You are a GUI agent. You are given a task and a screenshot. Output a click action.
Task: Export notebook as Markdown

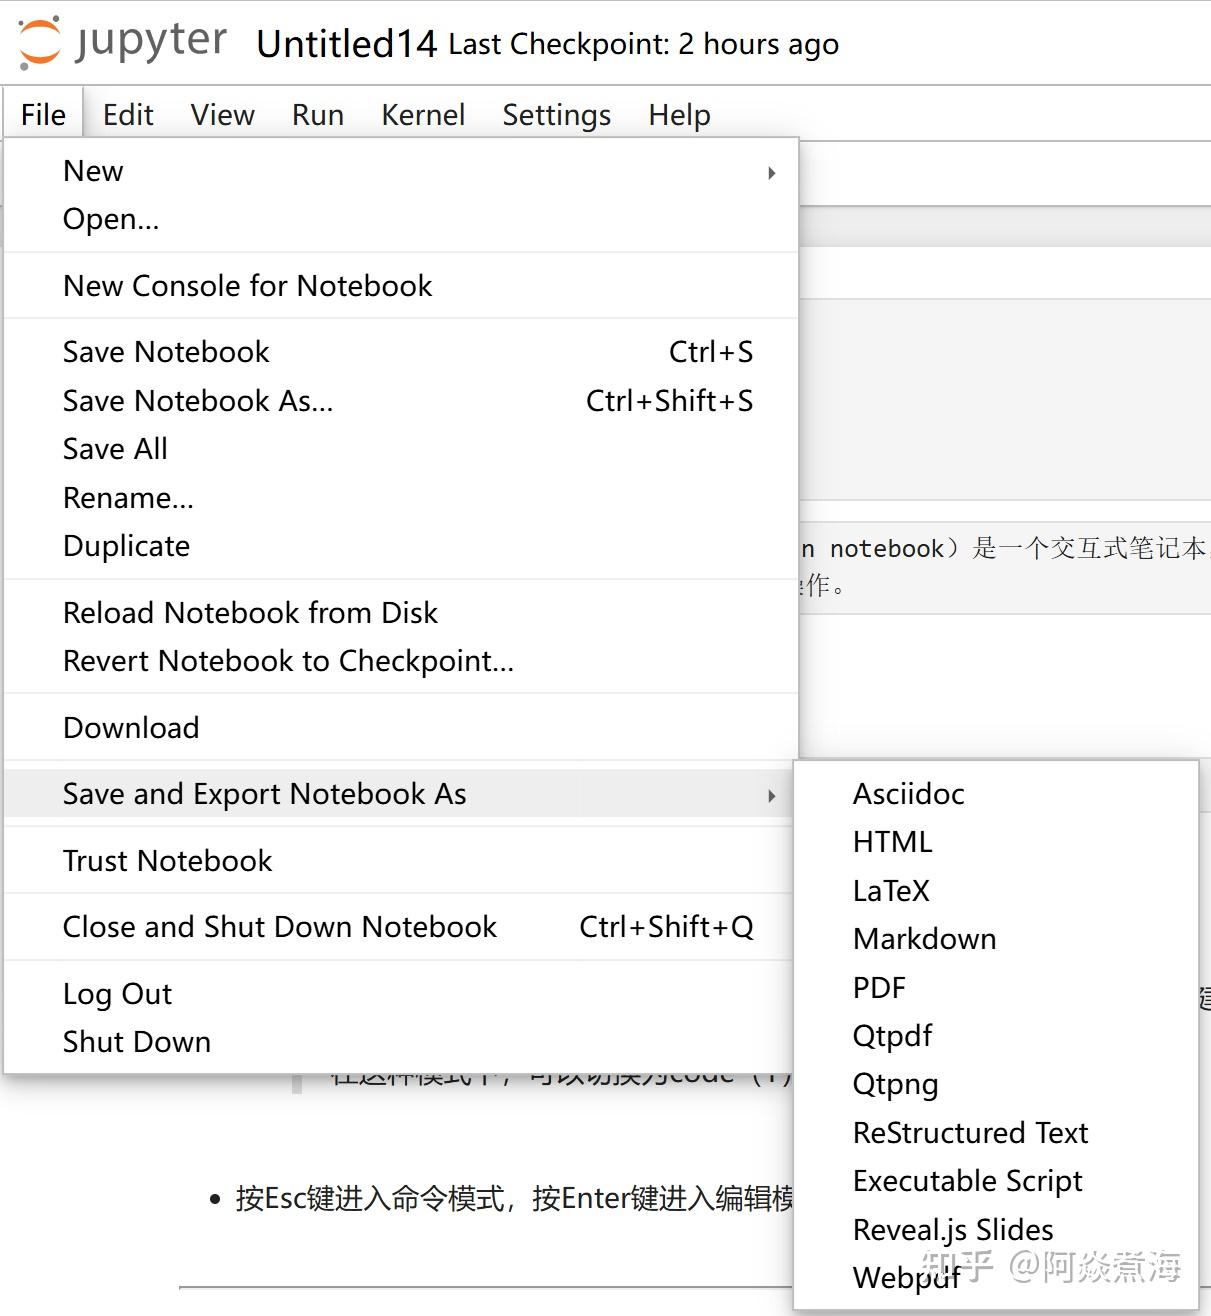[924, 938]
